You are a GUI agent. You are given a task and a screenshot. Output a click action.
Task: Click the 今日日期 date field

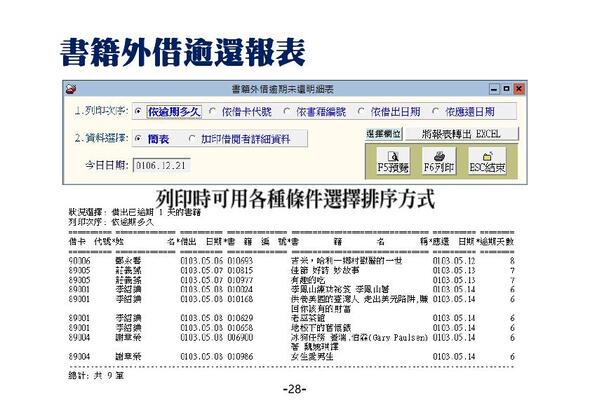(x=161, y=166)
